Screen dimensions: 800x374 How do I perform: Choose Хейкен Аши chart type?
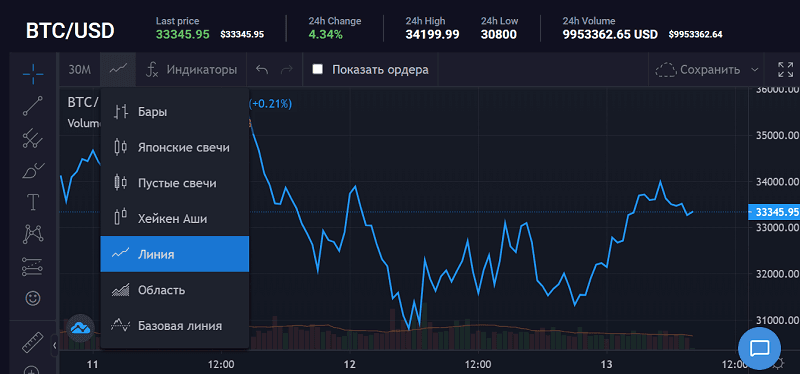(x=174, y=219)
